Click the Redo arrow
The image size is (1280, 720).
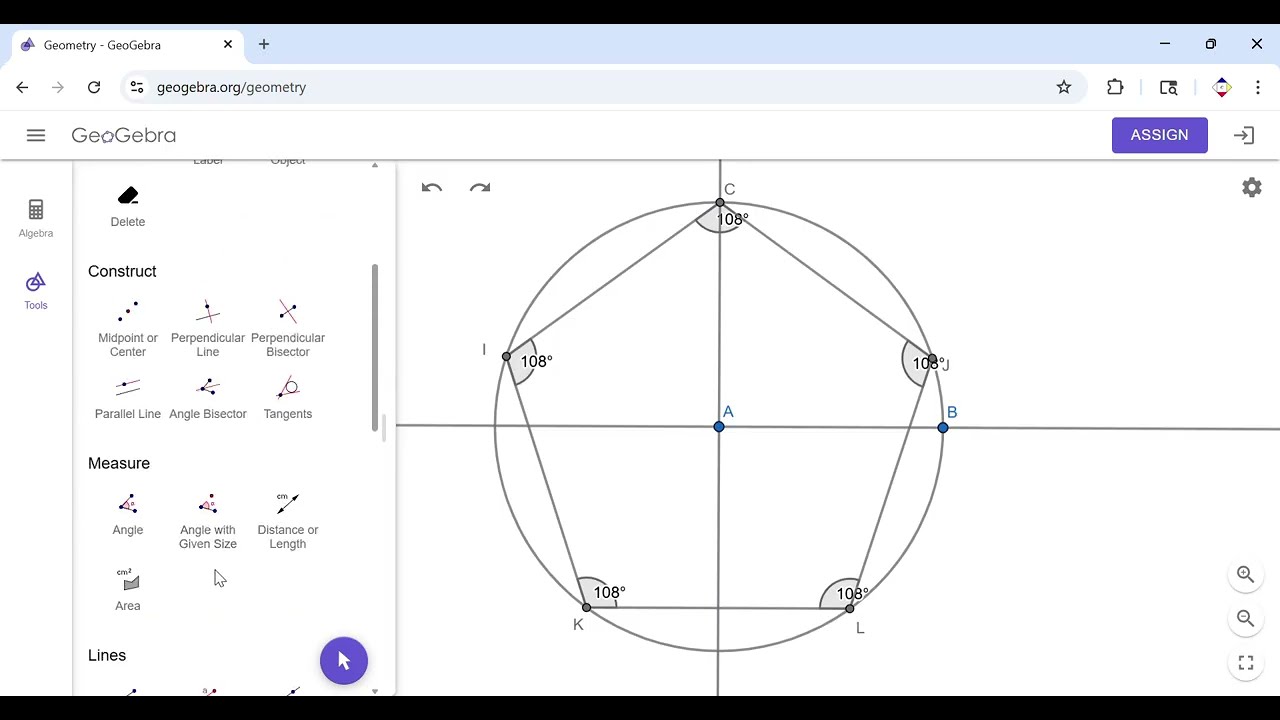click(x=480, y=188)
